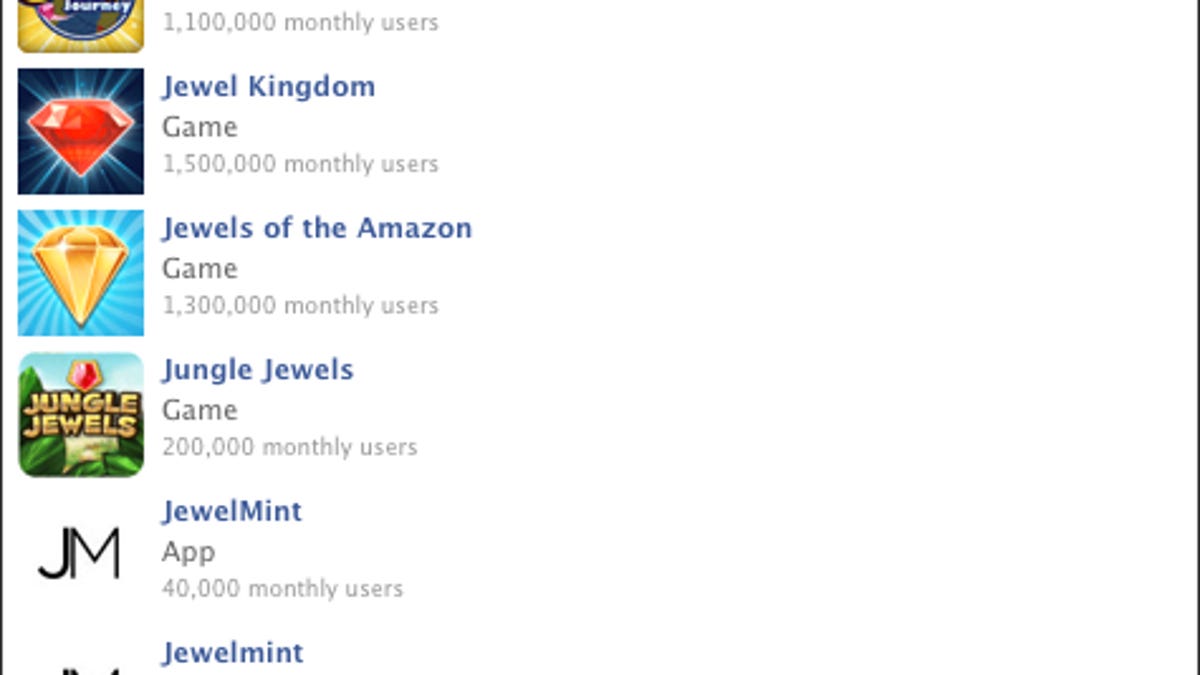Click the 1,100,000 monthly users text
The width and height of the screenshot is (1200, 675).
300,22
